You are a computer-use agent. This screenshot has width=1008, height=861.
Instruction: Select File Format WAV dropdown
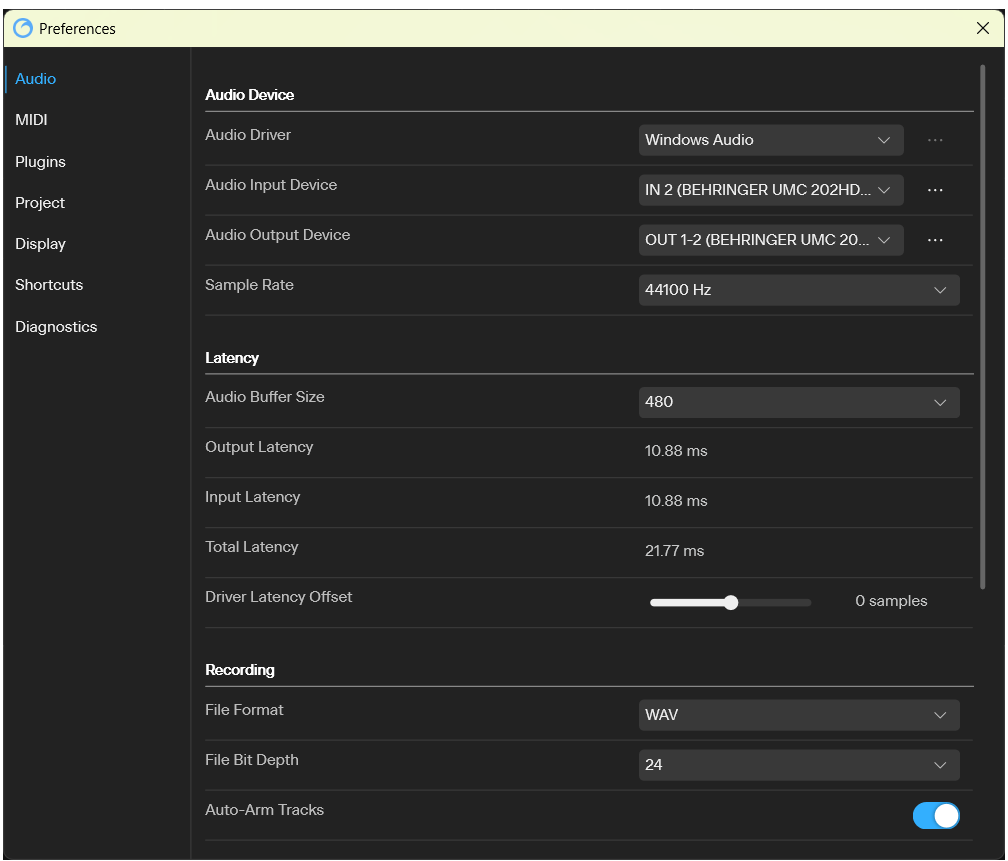point(798,715)
